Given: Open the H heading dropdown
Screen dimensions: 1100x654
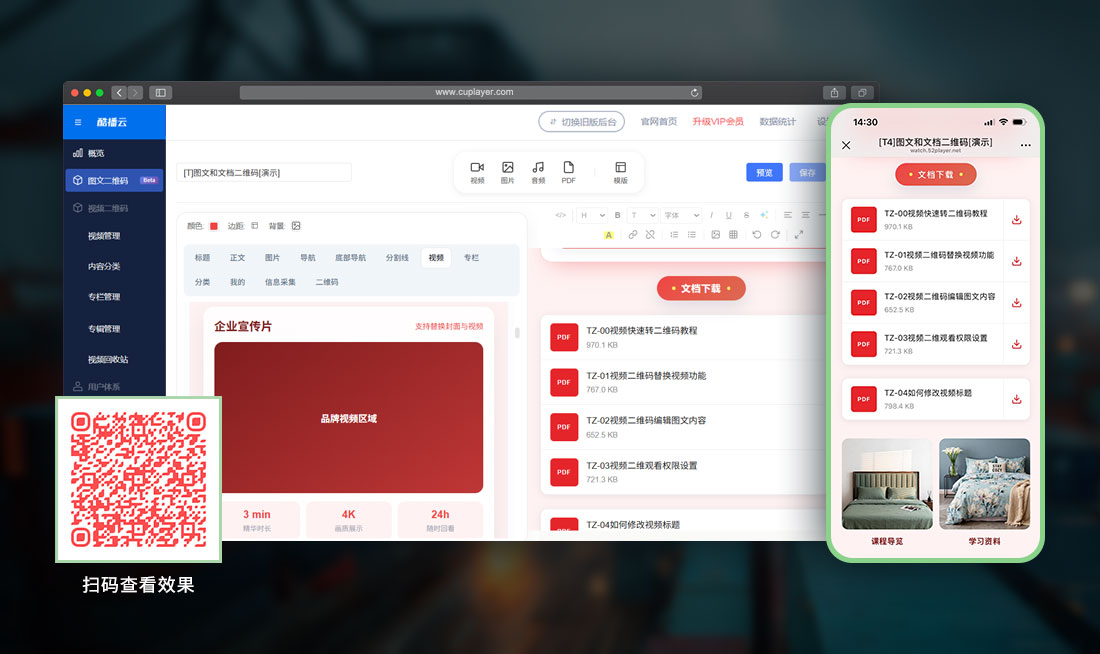Looking at the screenshot, I should point(592,215).
